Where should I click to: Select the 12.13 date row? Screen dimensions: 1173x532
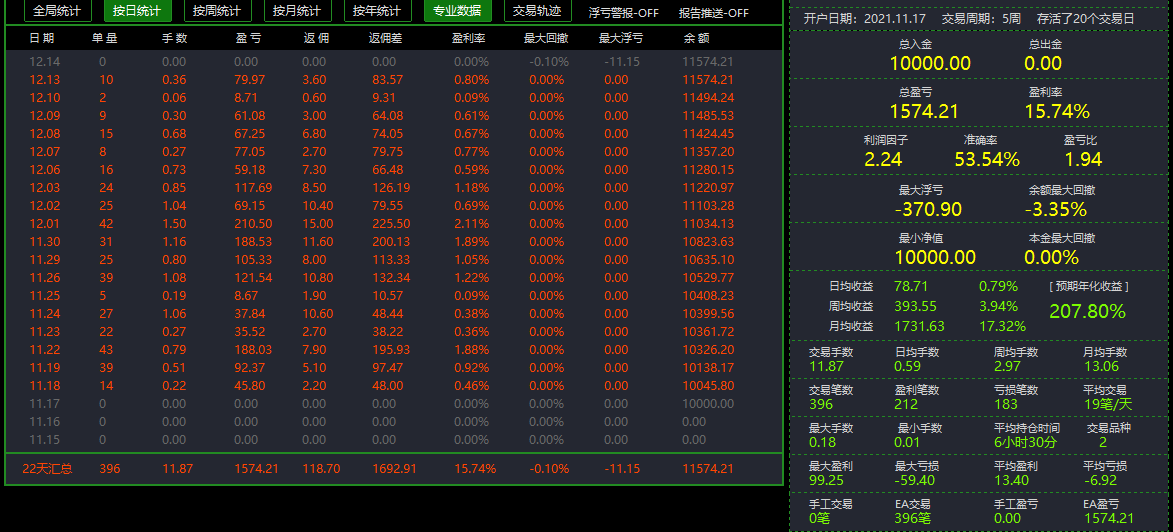point(393,79)
